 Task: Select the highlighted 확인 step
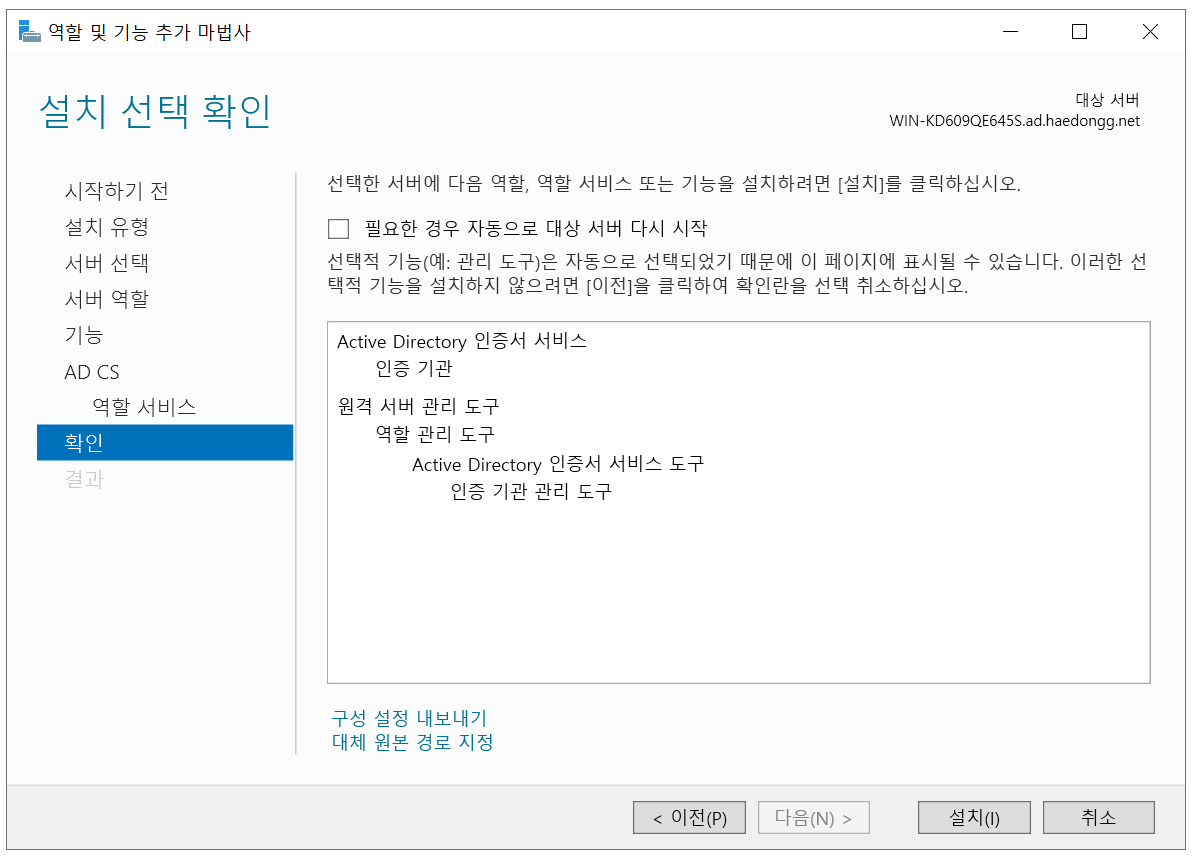(164, 443)
